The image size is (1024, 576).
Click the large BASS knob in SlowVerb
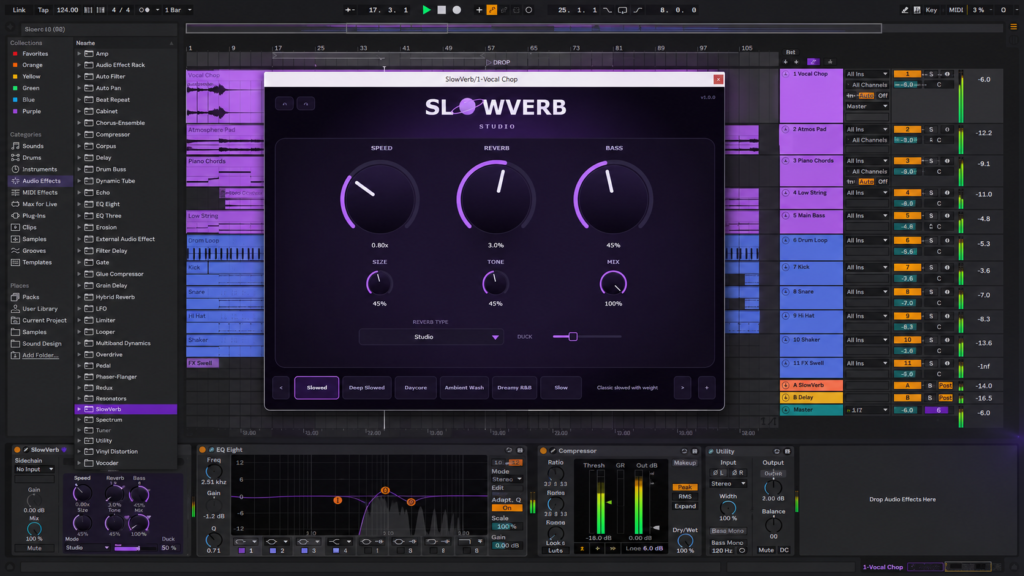click(613, 198)
